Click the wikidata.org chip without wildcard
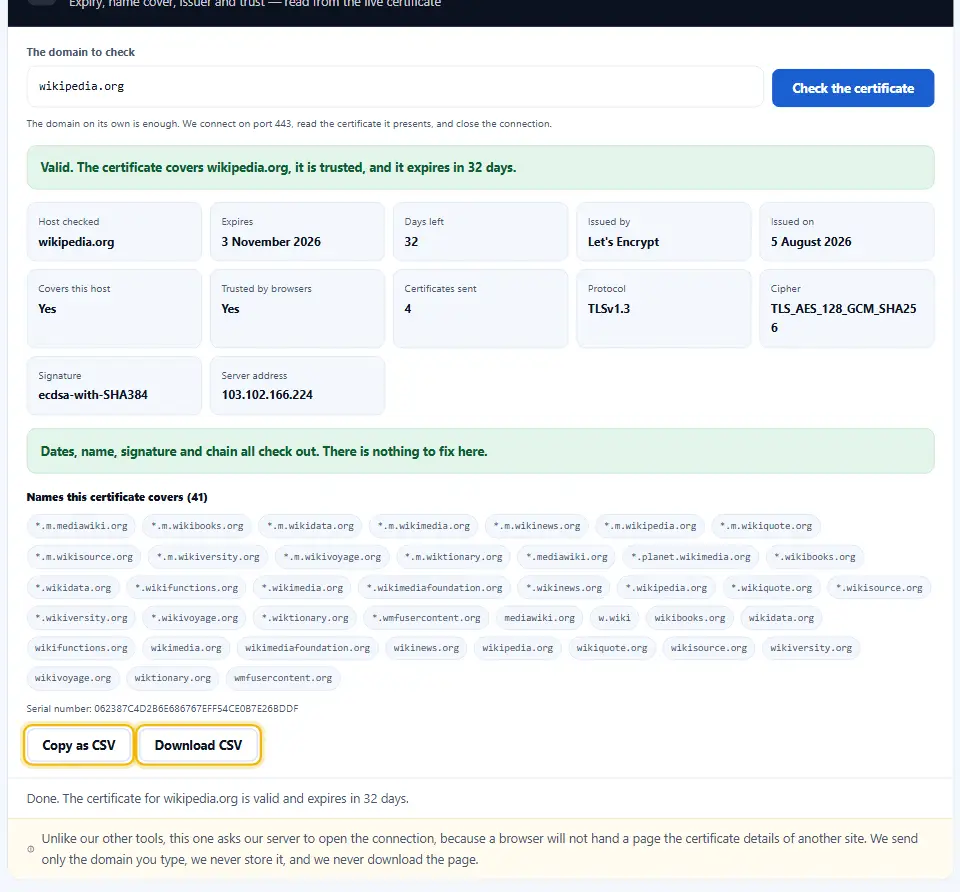 tap(781, 618)
